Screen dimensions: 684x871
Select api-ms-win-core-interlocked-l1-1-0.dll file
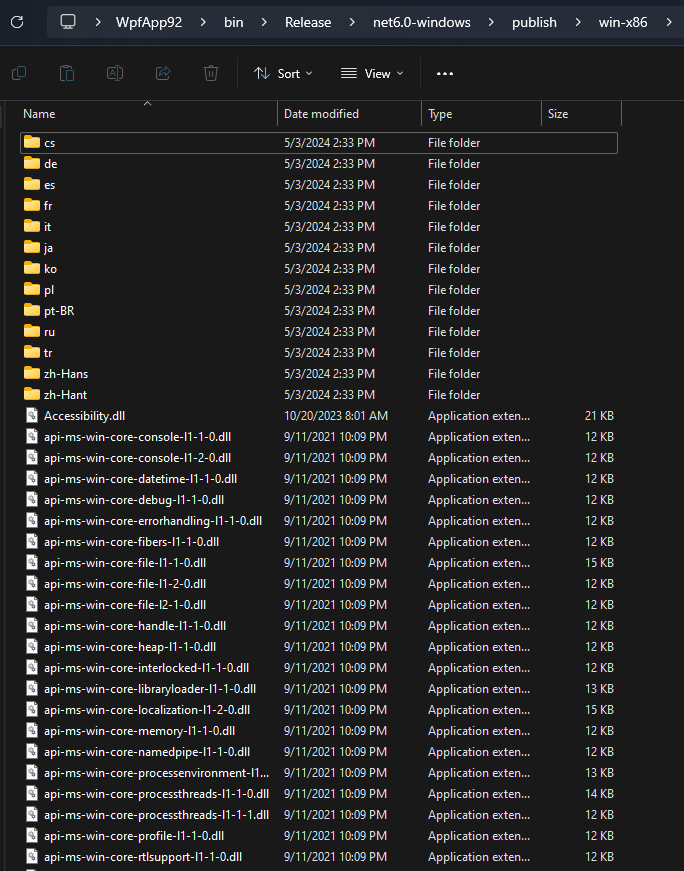pyautogui.click(x=318, y=668)
